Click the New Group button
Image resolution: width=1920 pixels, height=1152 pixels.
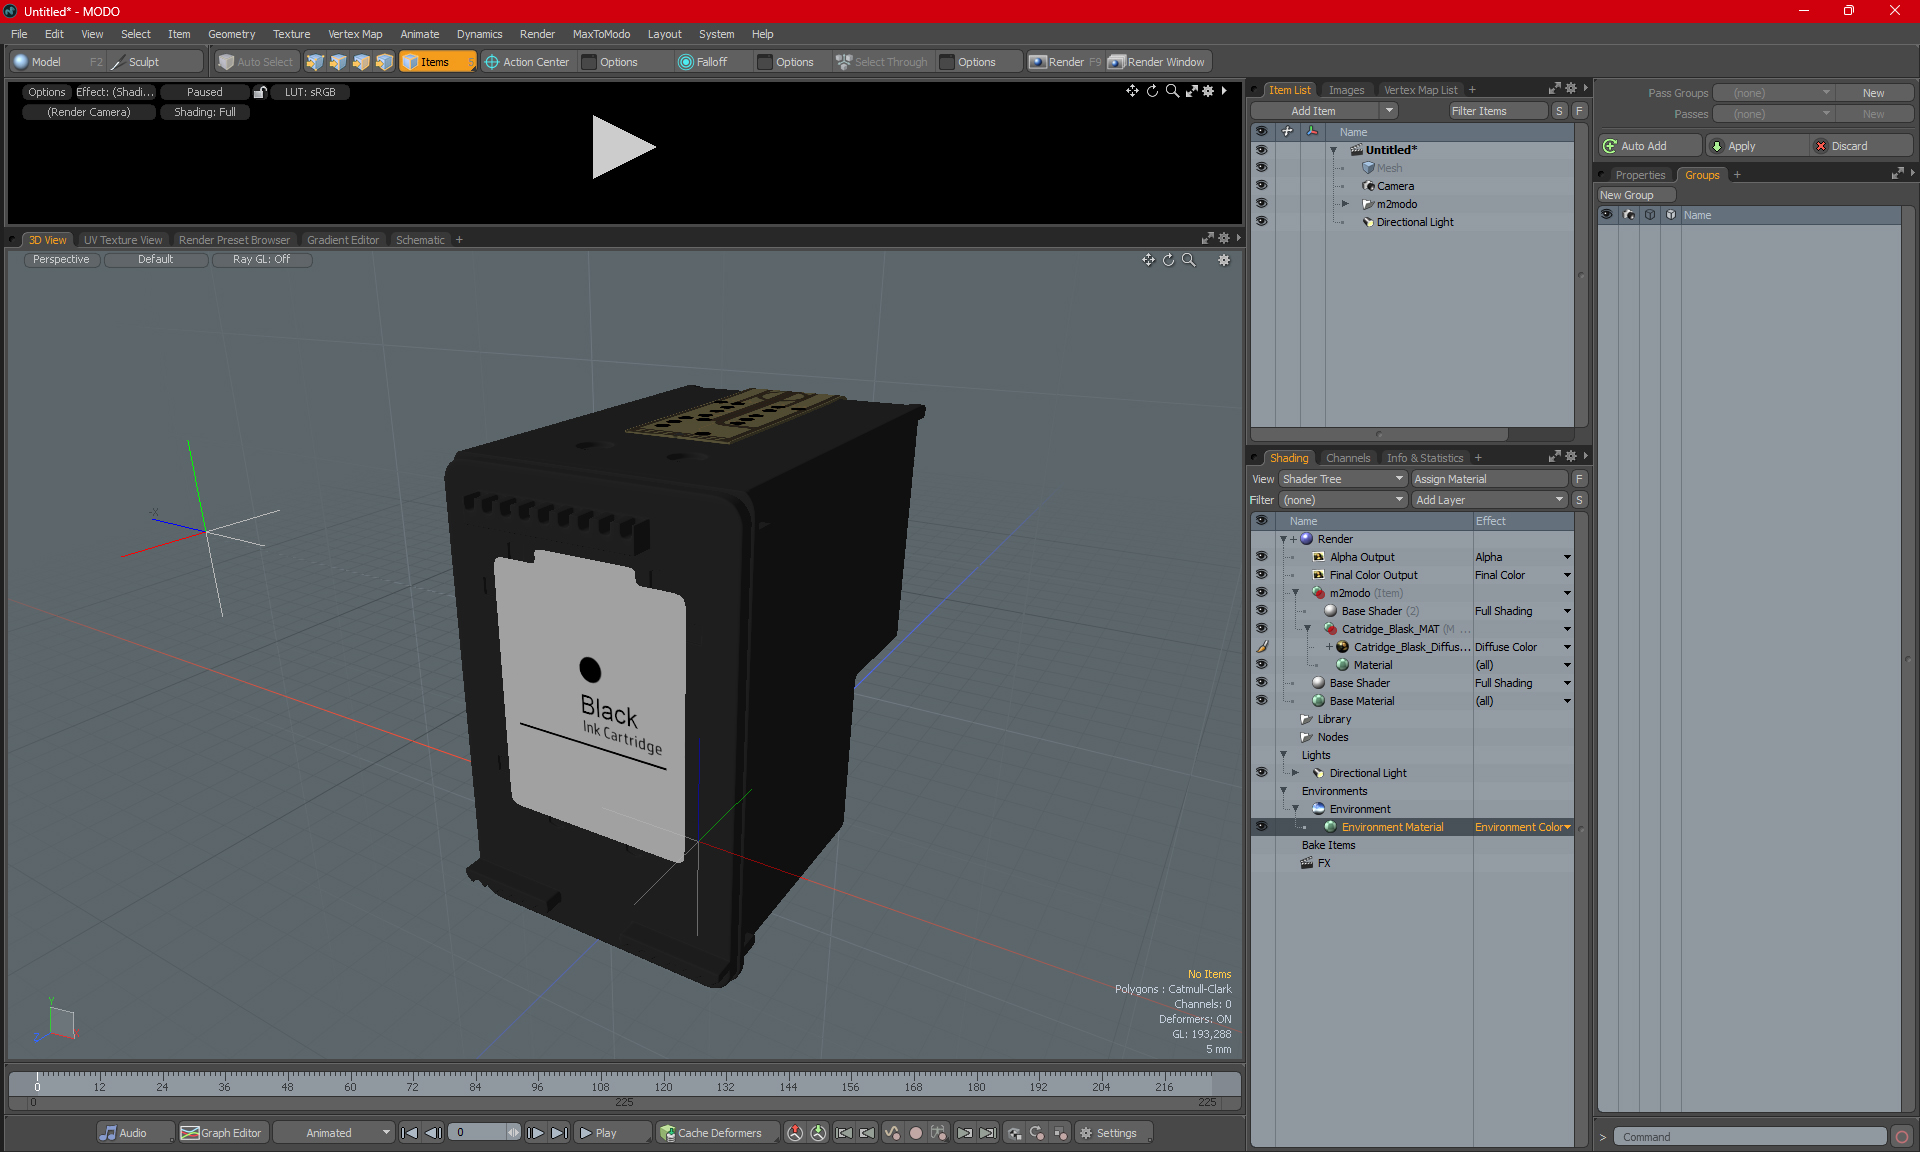[1636, 195]
